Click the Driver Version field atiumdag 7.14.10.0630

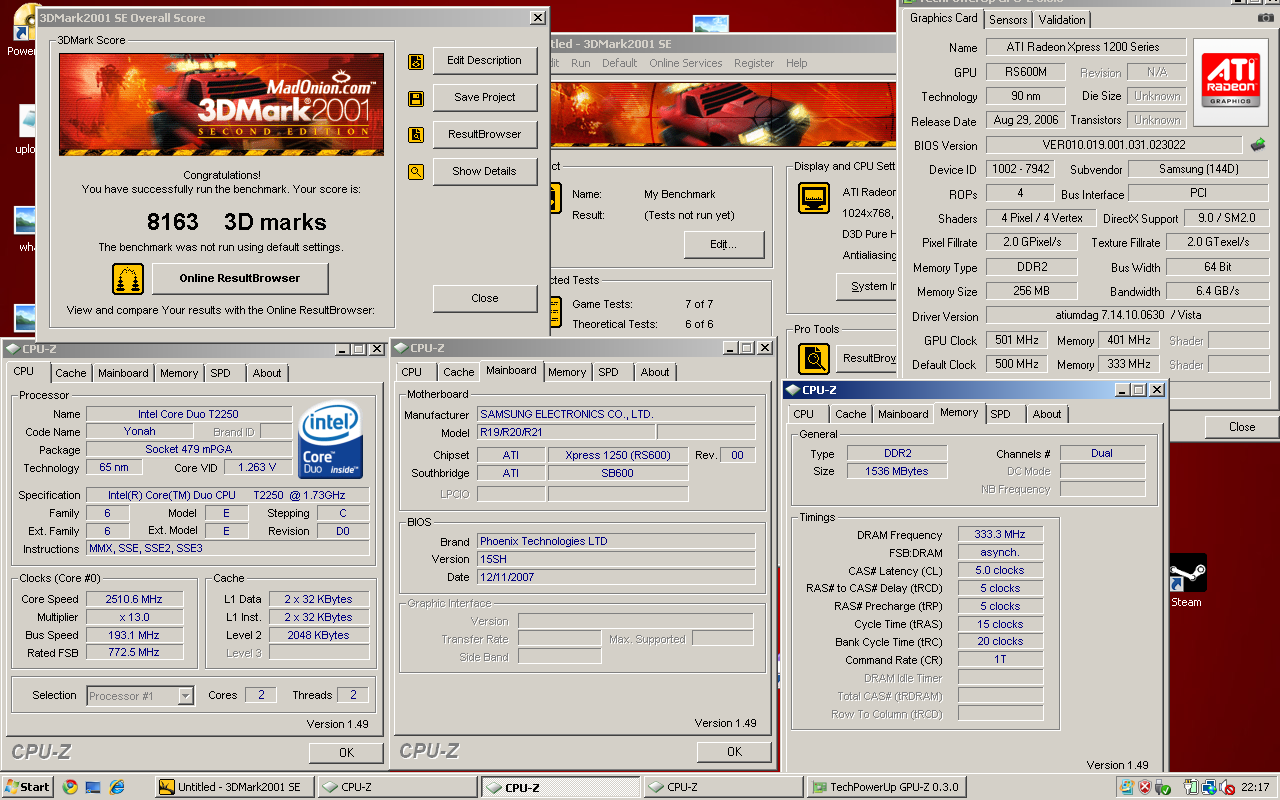[1128, 316]
